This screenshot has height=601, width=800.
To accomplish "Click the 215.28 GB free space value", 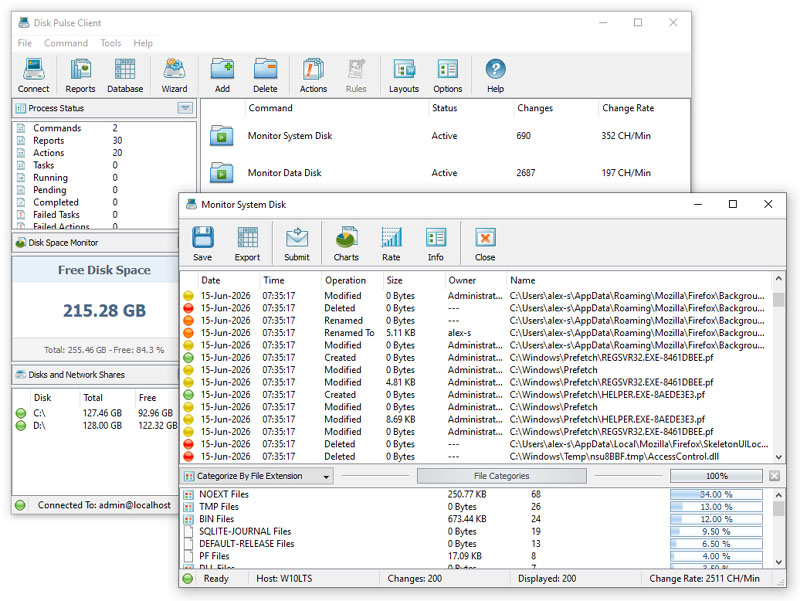I will (x=104, y=310).
